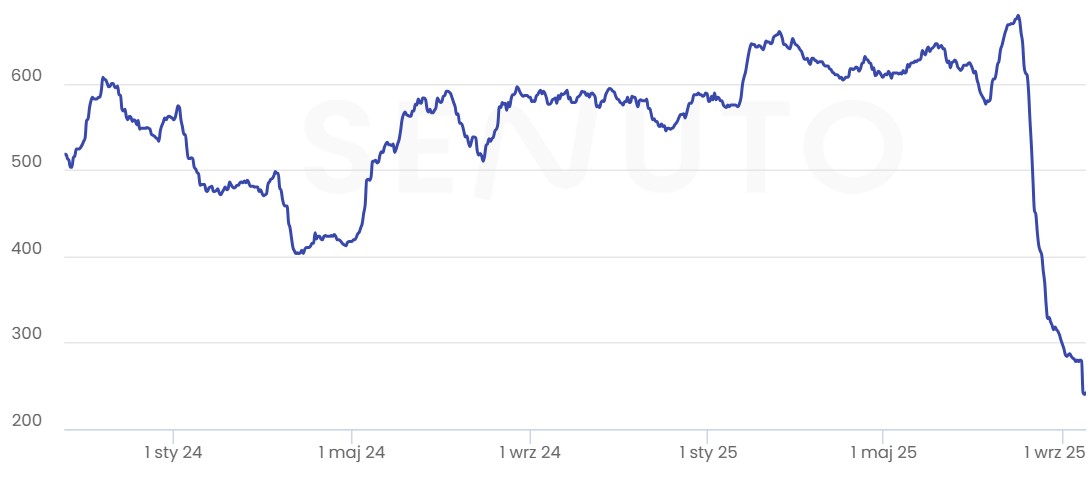Viewport: 1090px width, 478px height.
Task: Select the "1 wrz 24" date label
Action: point(530,453)
